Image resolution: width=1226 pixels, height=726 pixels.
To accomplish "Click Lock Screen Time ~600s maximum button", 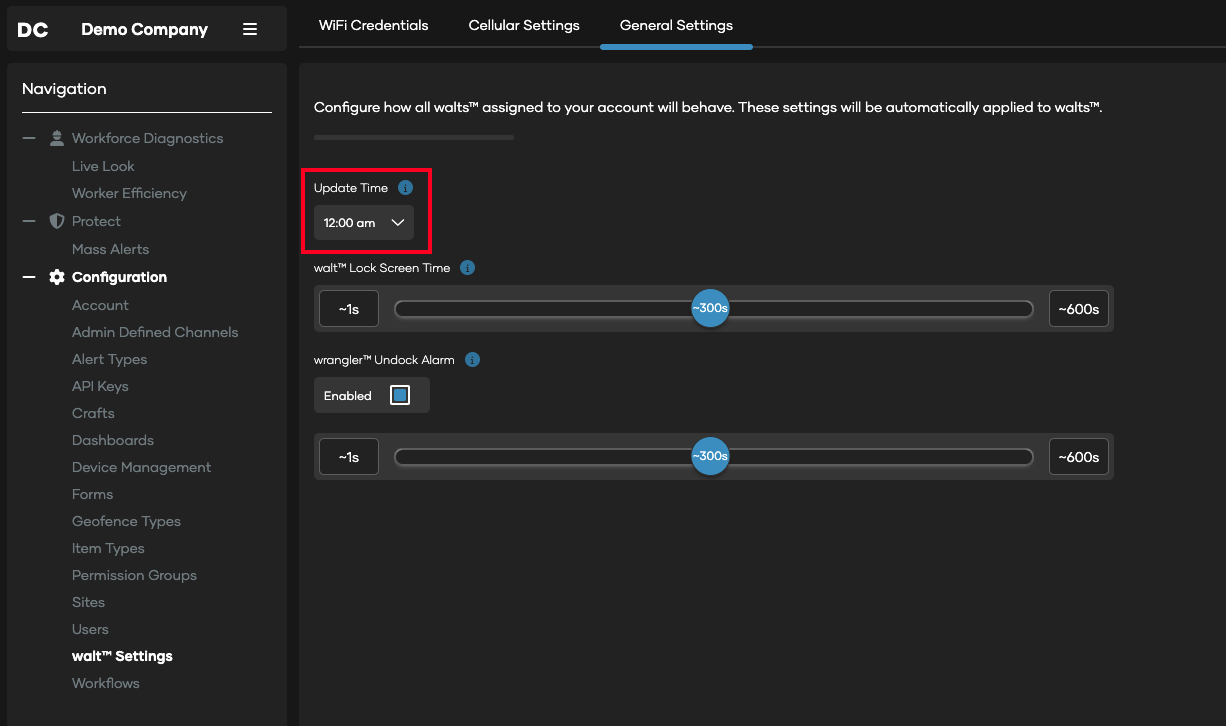I will point(1079,309).
